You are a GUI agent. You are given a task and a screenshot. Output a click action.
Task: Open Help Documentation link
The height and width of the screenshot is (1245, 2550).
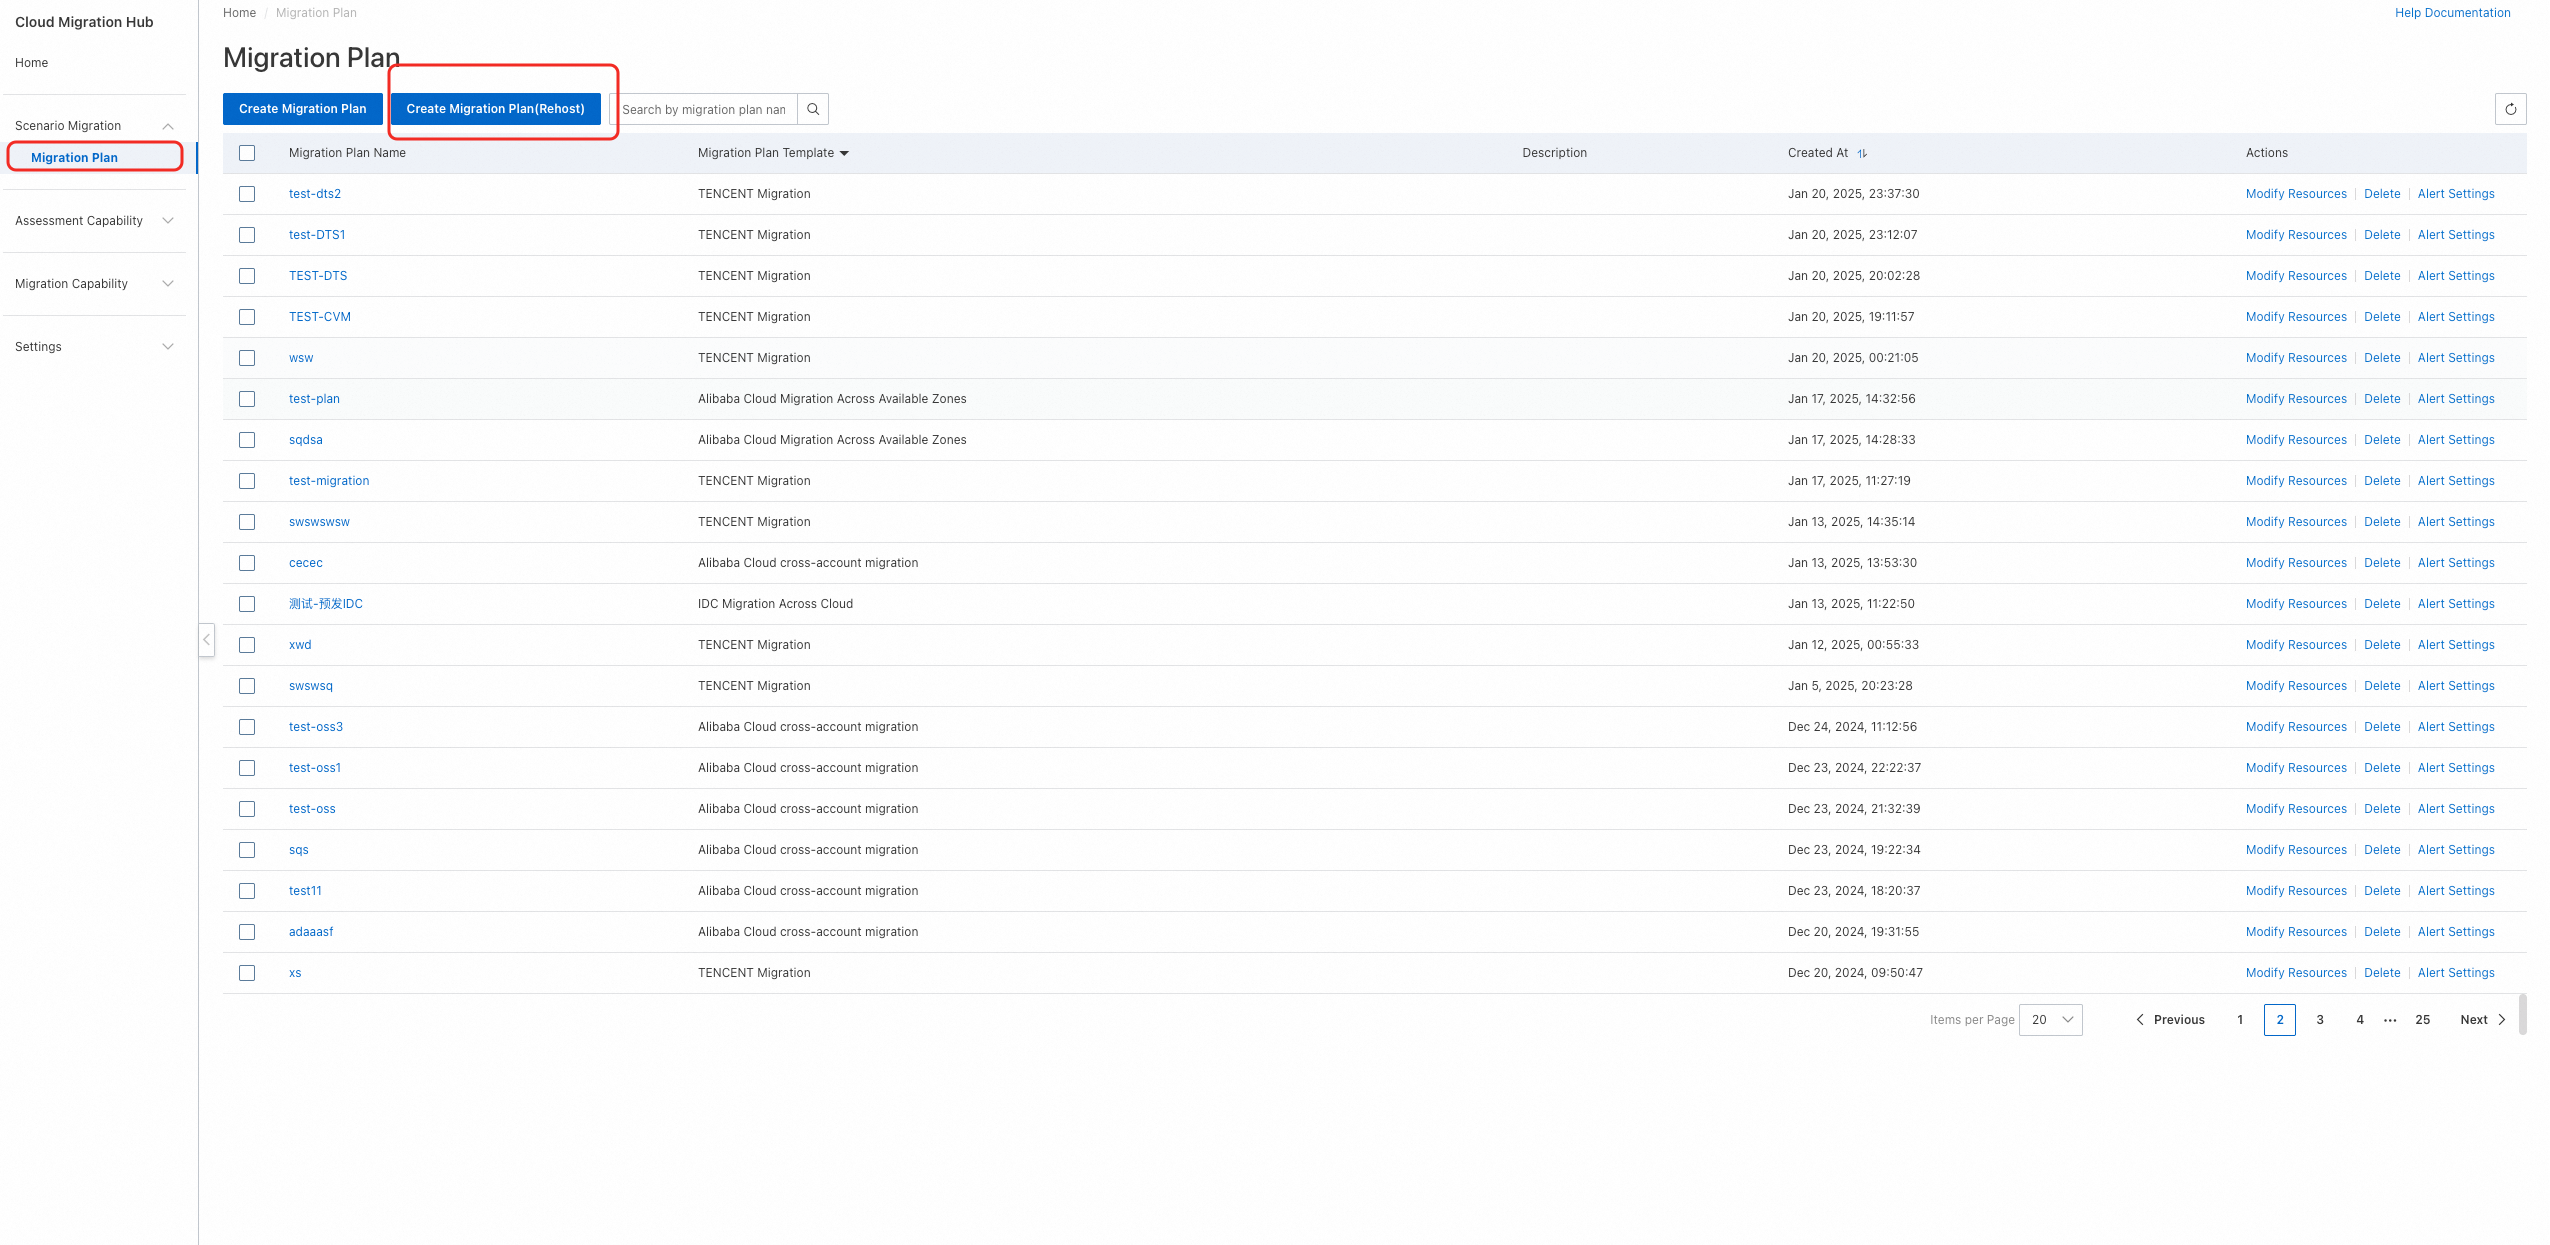click(2452, 13)
